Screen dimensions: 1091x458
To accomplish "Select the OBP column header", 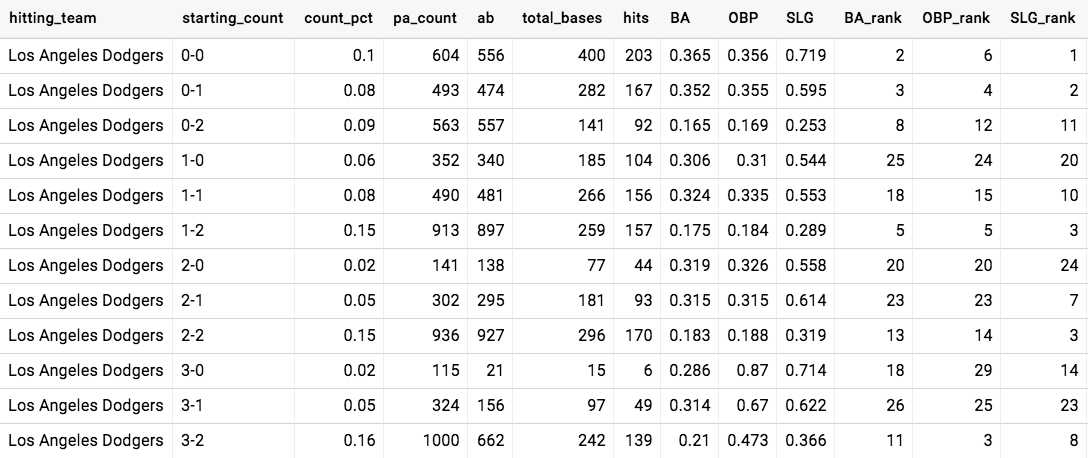I will tap(743, 19).
